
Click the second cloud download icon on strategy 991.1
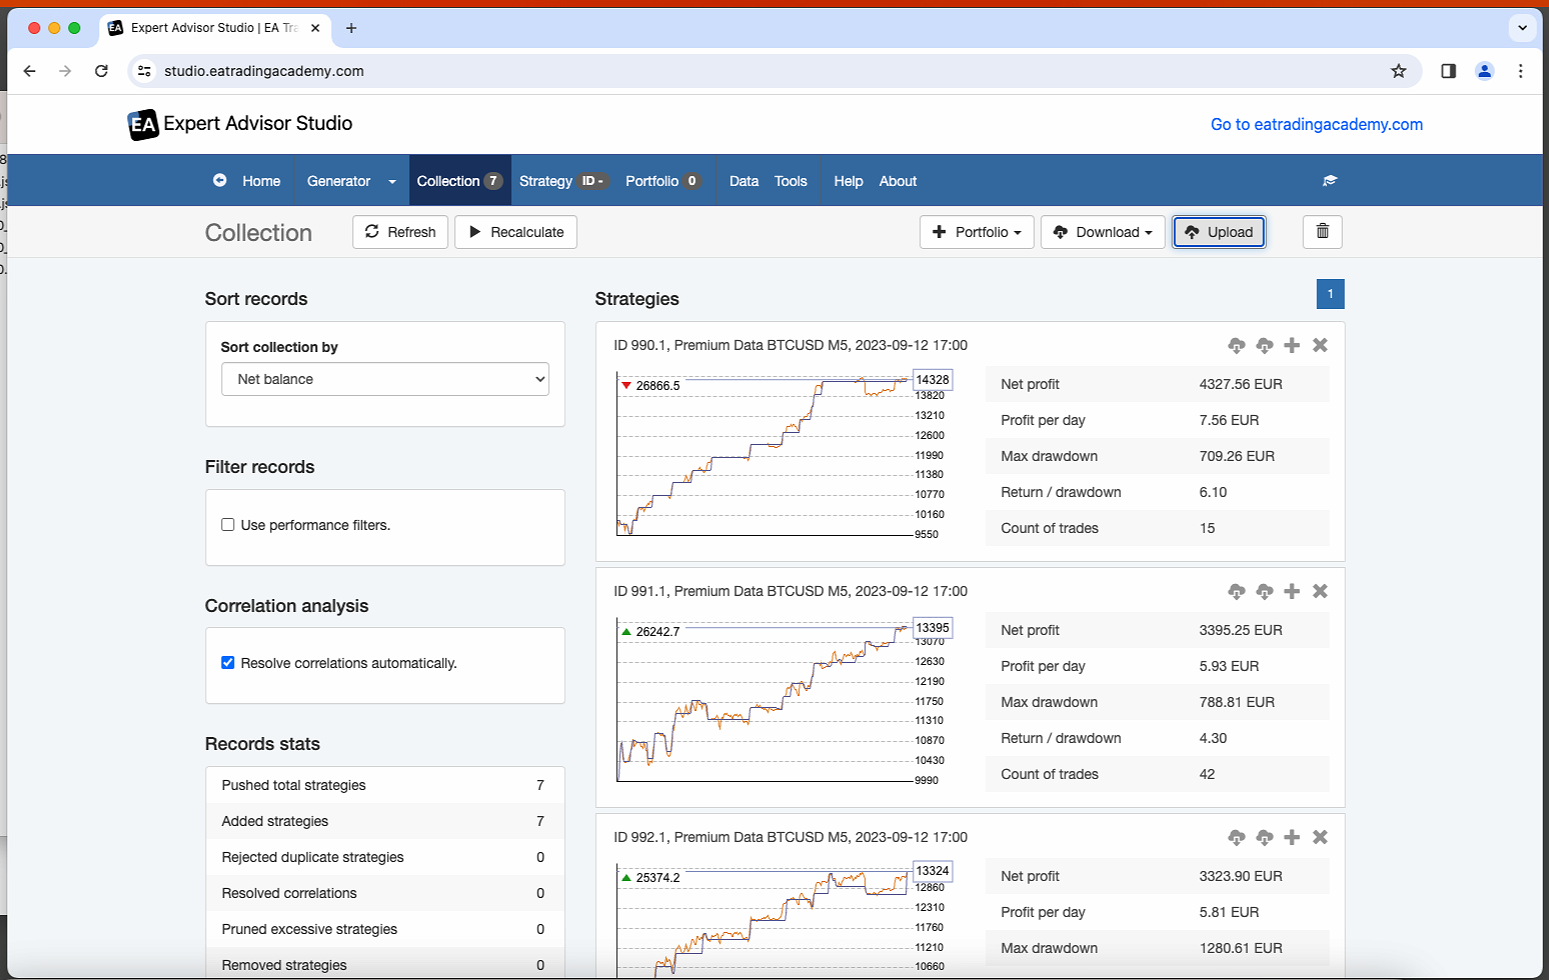point(1264,591)
